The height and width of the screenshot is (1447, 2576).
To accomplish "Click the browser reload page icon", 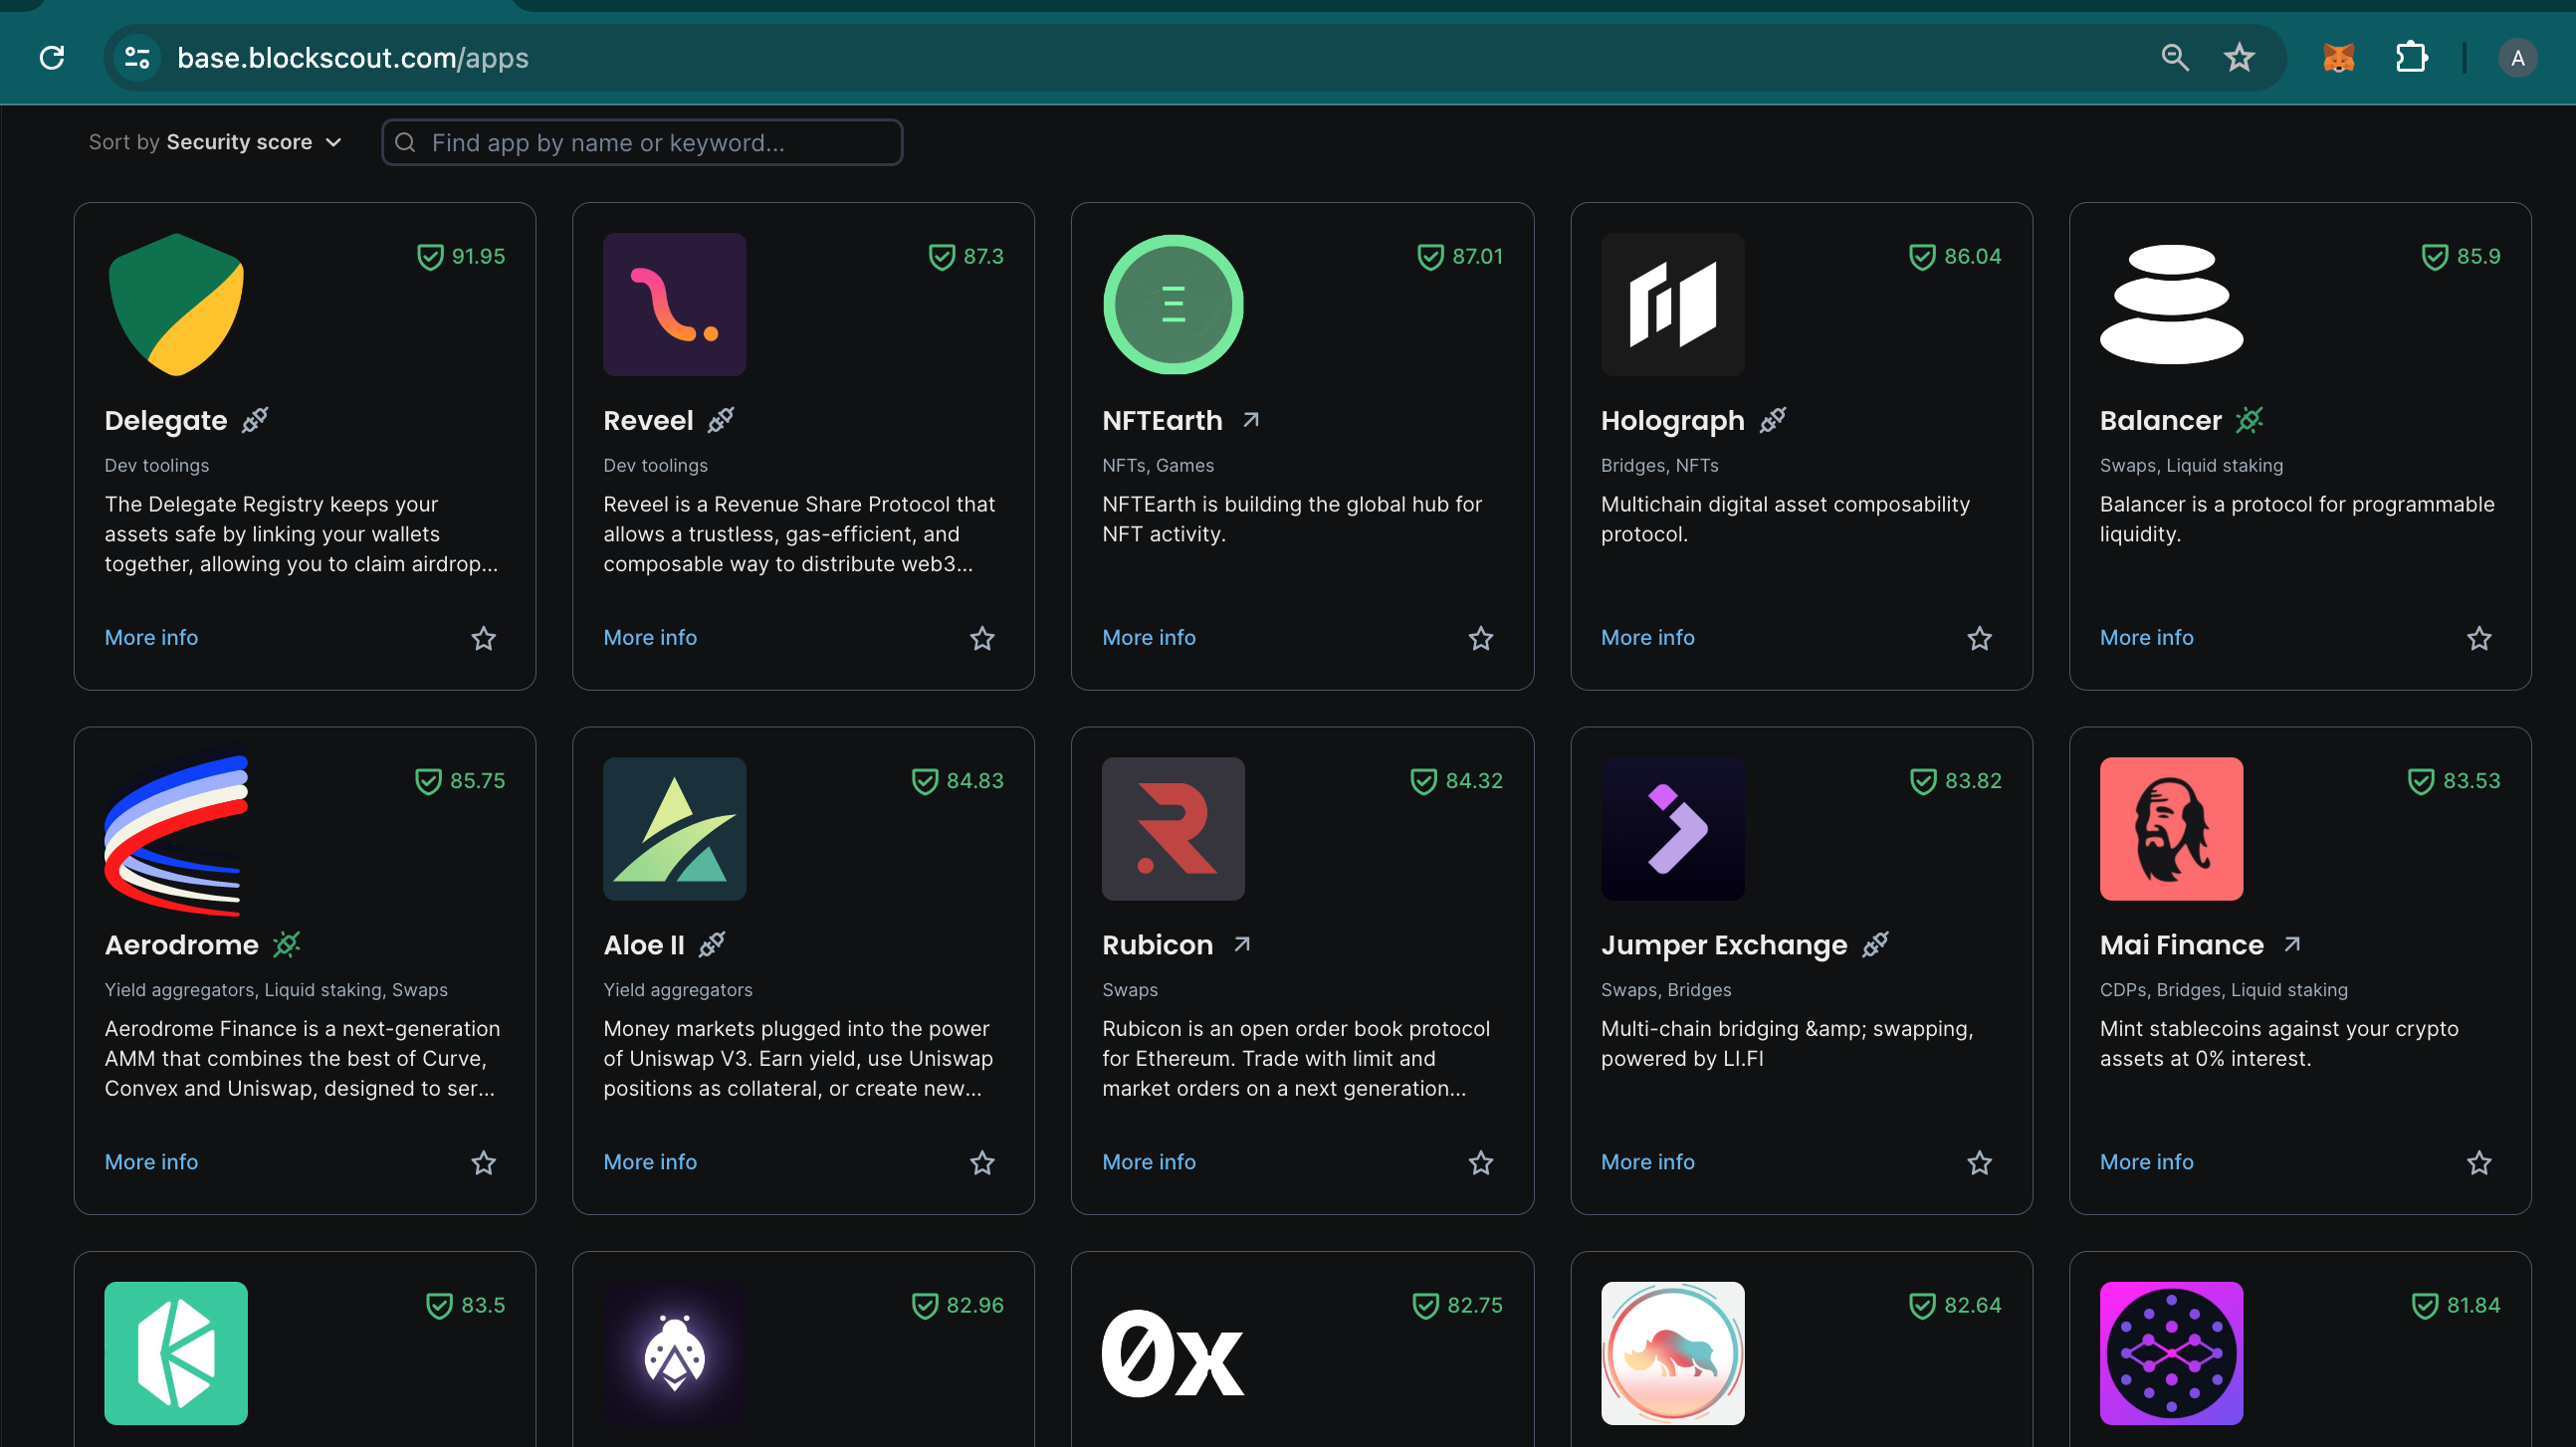I will tap(52, 58).
